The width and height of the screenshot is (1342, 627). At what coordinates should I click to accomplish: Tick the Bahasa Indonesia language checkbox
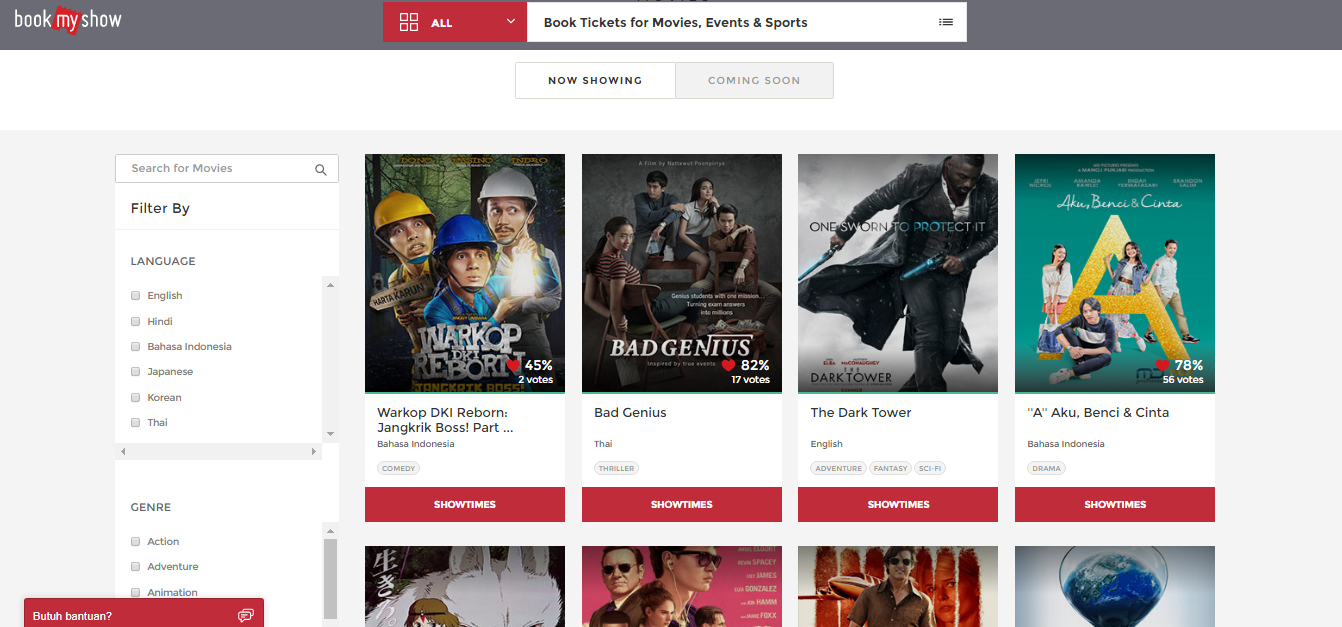(x=135, y=346)
